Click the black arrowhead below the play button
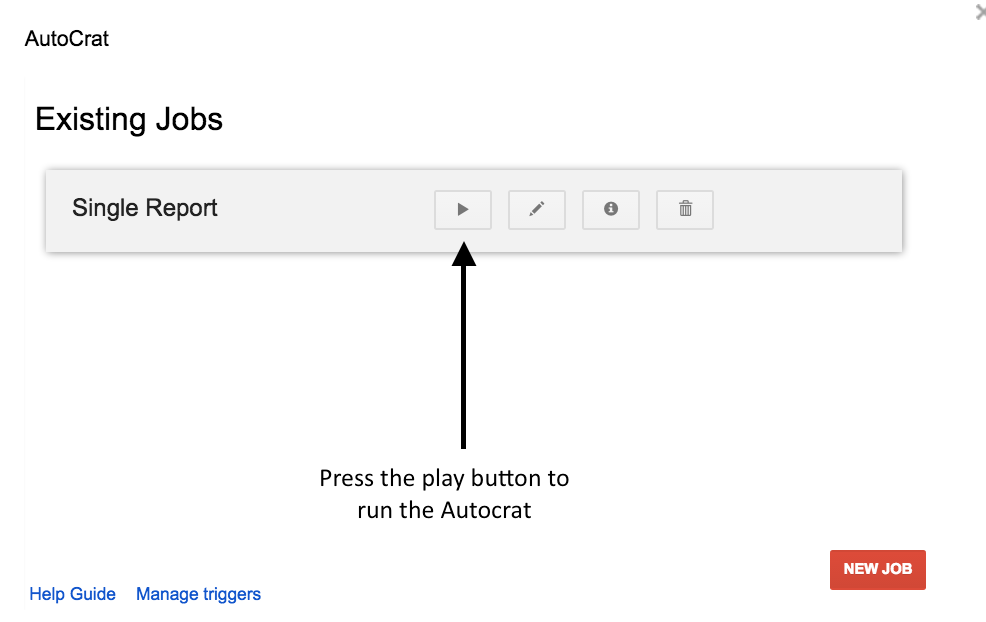Image resolution: width=986 pixels, height=622 pixels. pyautogui.click(x=463, y=254)
